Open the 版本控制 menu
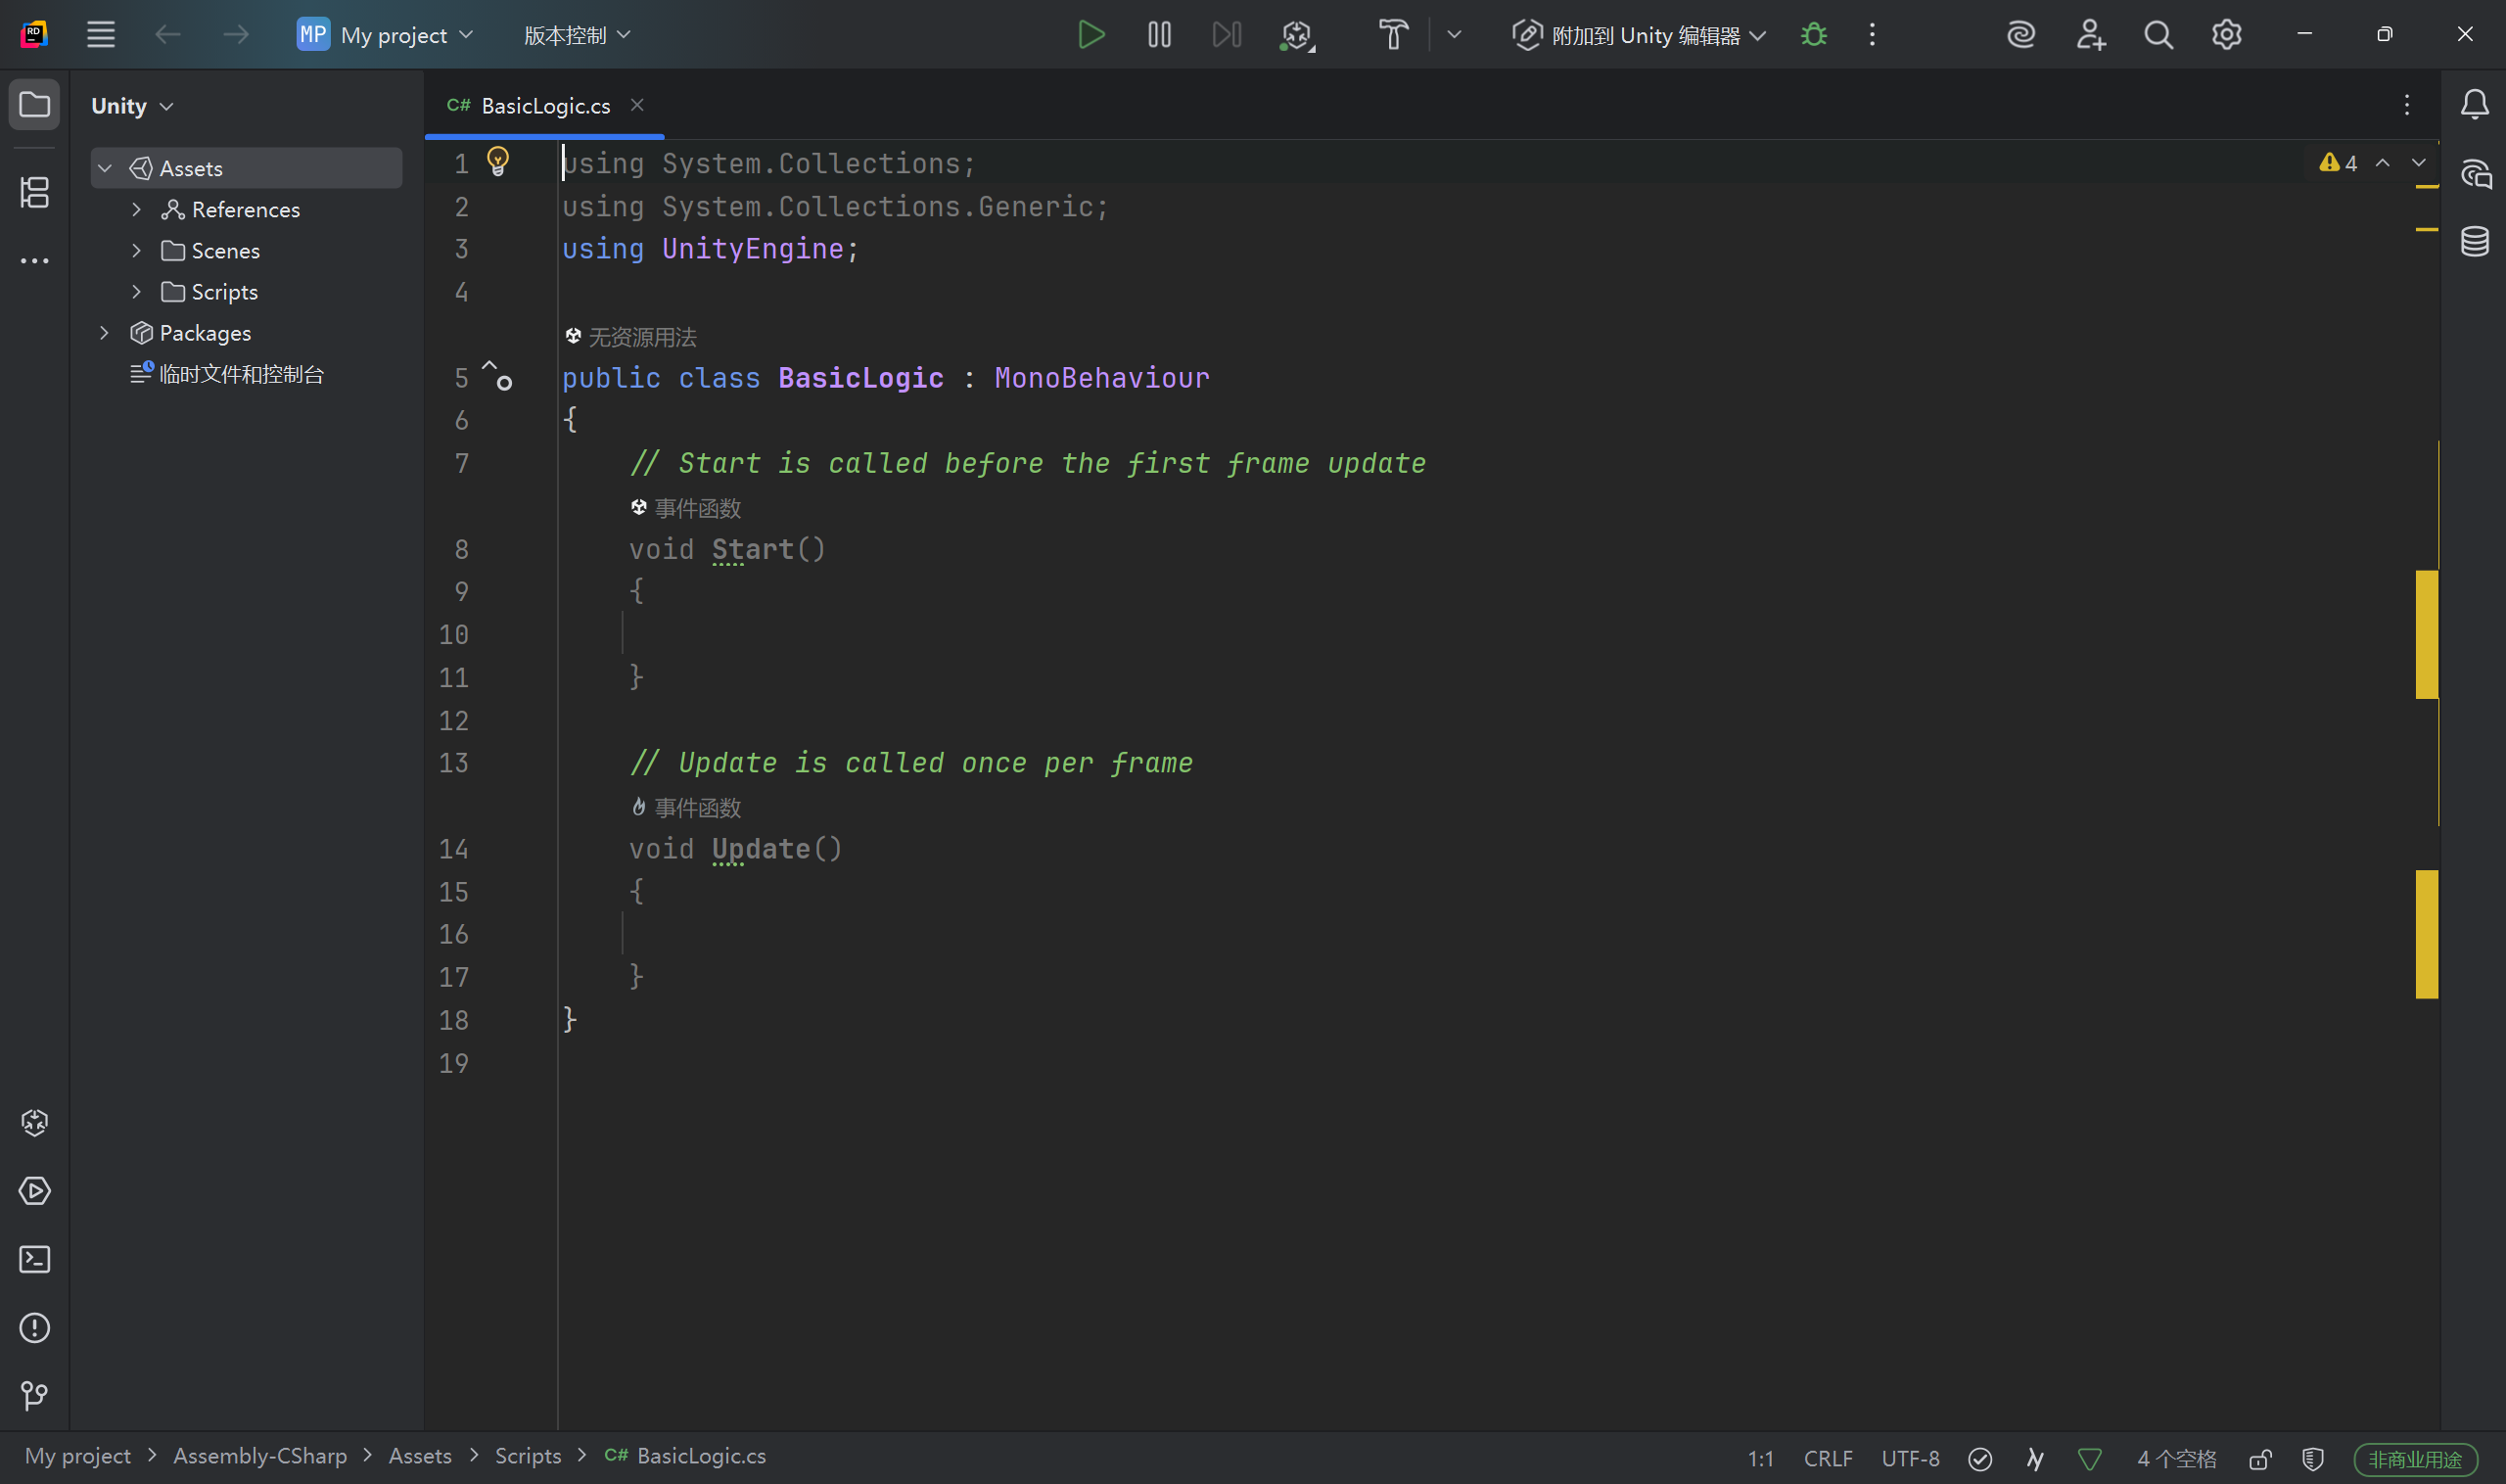Viewport: 2506px width, 1484px height. [577, 35]
